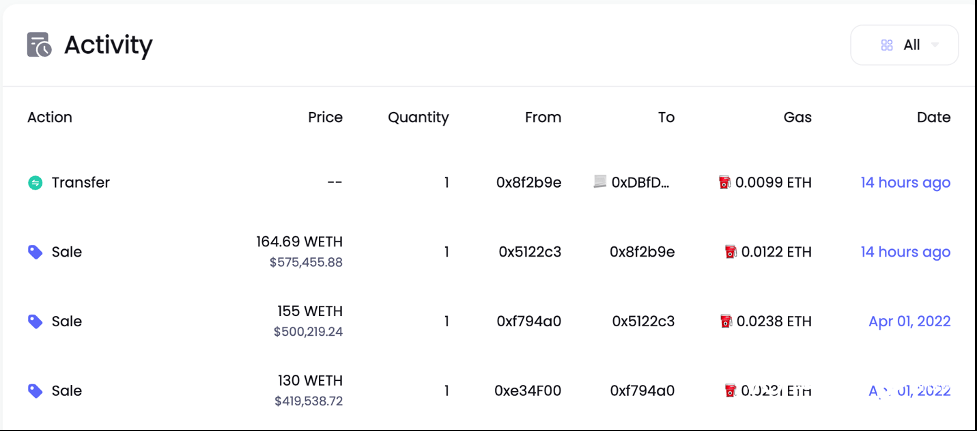
Task: Click the Price column header
Action: [x=325, y=117]
